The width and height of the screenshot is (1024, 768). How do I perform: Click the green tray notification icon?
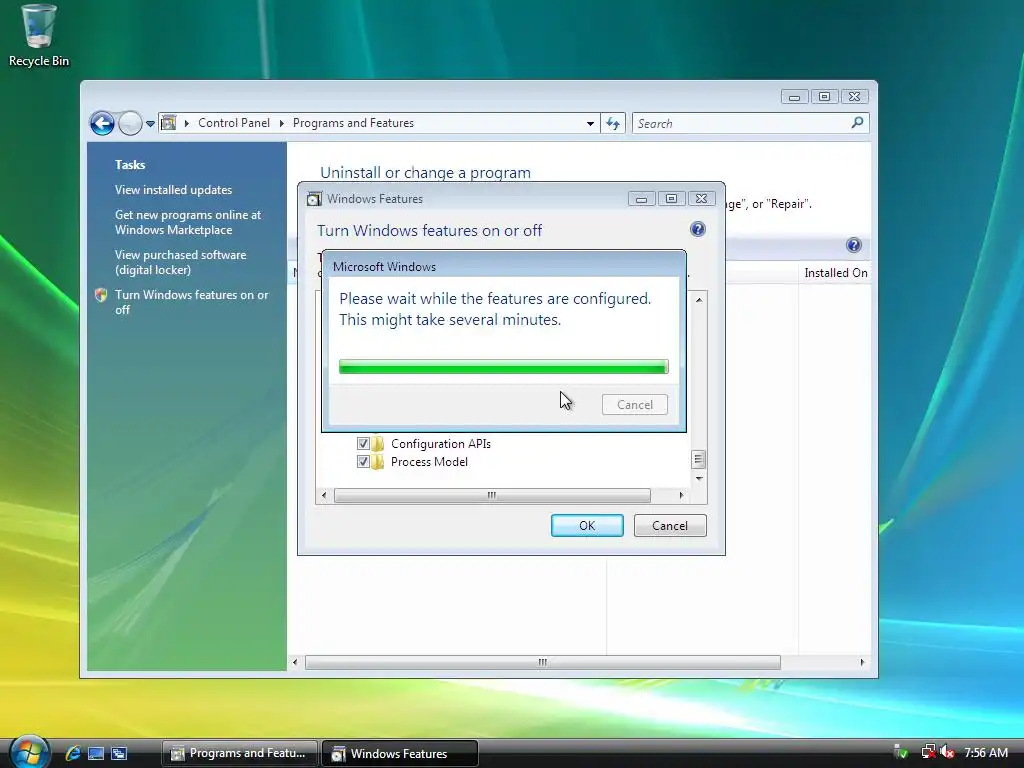[x=901, y=752]
